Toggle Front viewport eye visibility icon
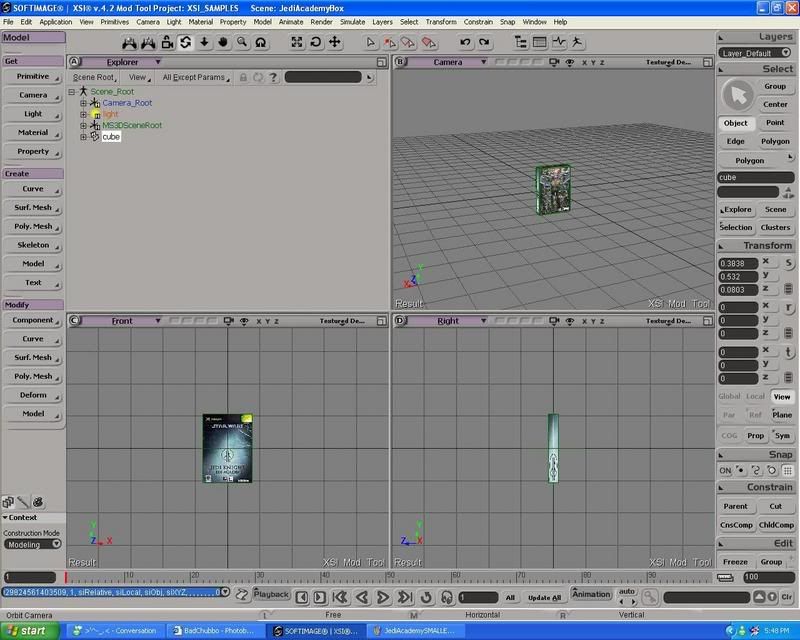Image resolution: width=800 pixels, height=640 pixels. tap(244, 321)
